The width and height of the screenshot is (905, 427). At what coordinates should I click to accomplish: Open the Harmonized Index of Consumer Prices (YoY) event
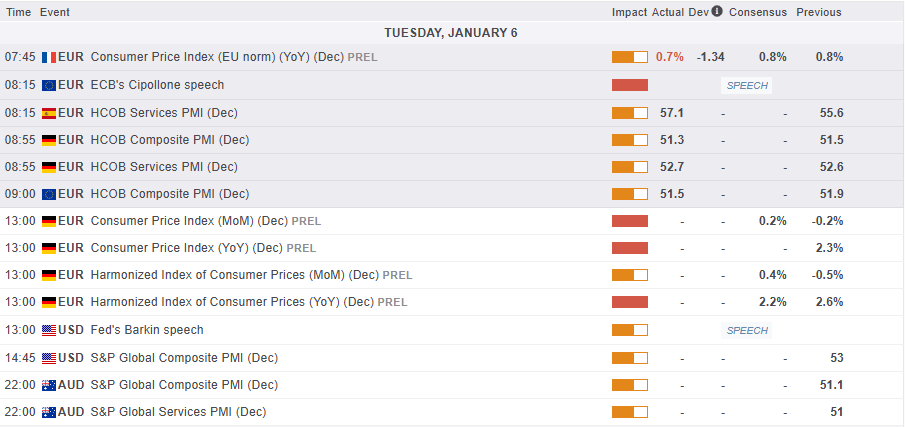(234, 302)
